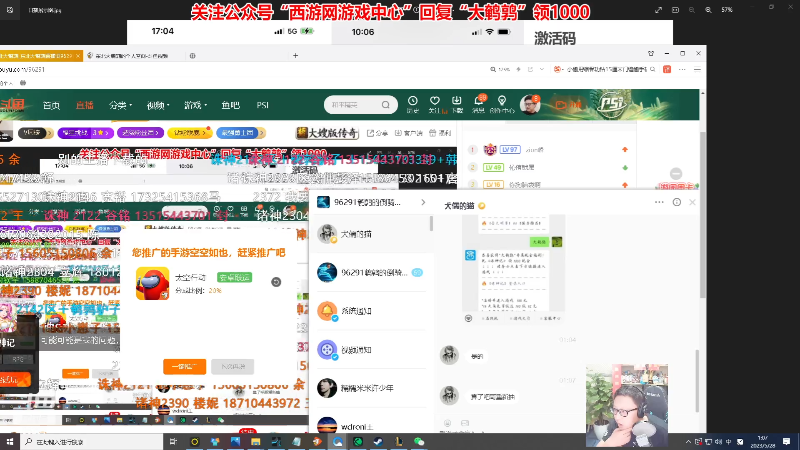Open the info circle icon in chat header
Viewport: 800px width, 450px height.
(x=677, y=203)
